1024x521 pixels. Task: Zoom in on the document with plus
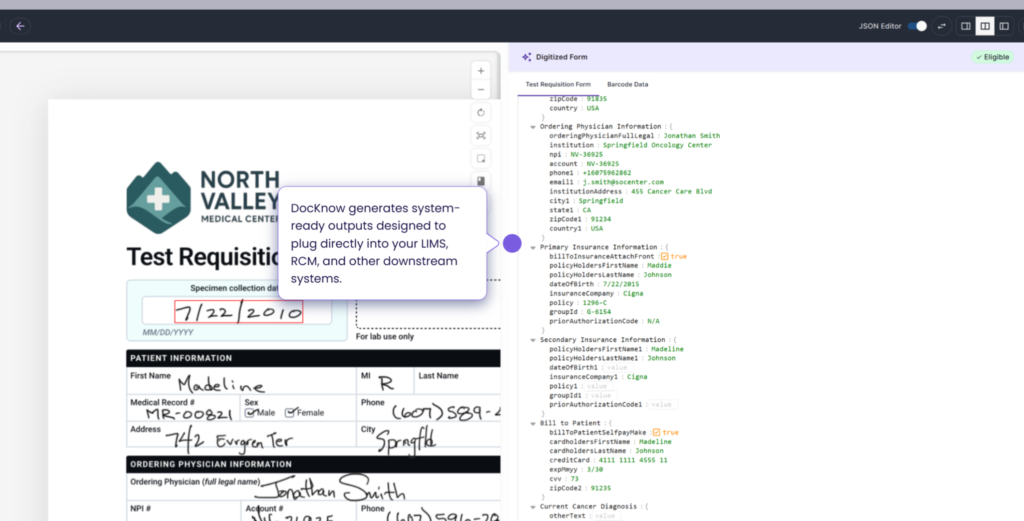[481, 71]
